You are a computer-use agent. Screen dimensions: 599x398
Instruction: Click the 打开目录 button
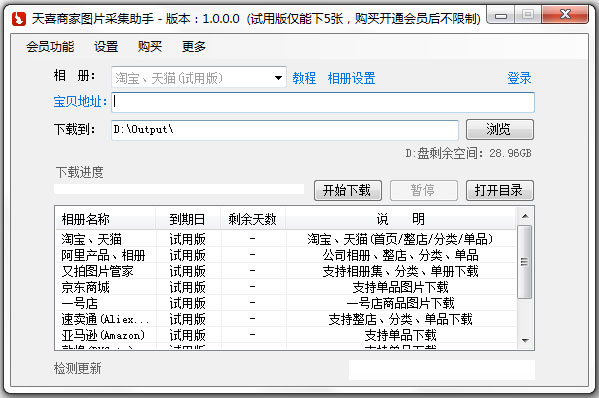click(500, 190)
